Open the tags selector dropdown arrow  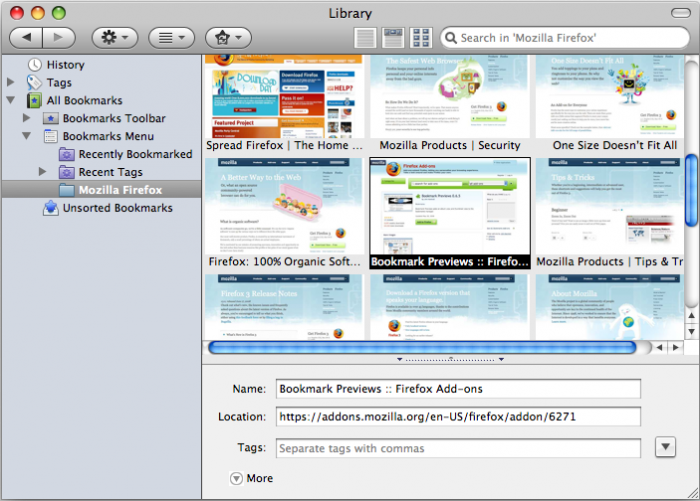[665, 447]
